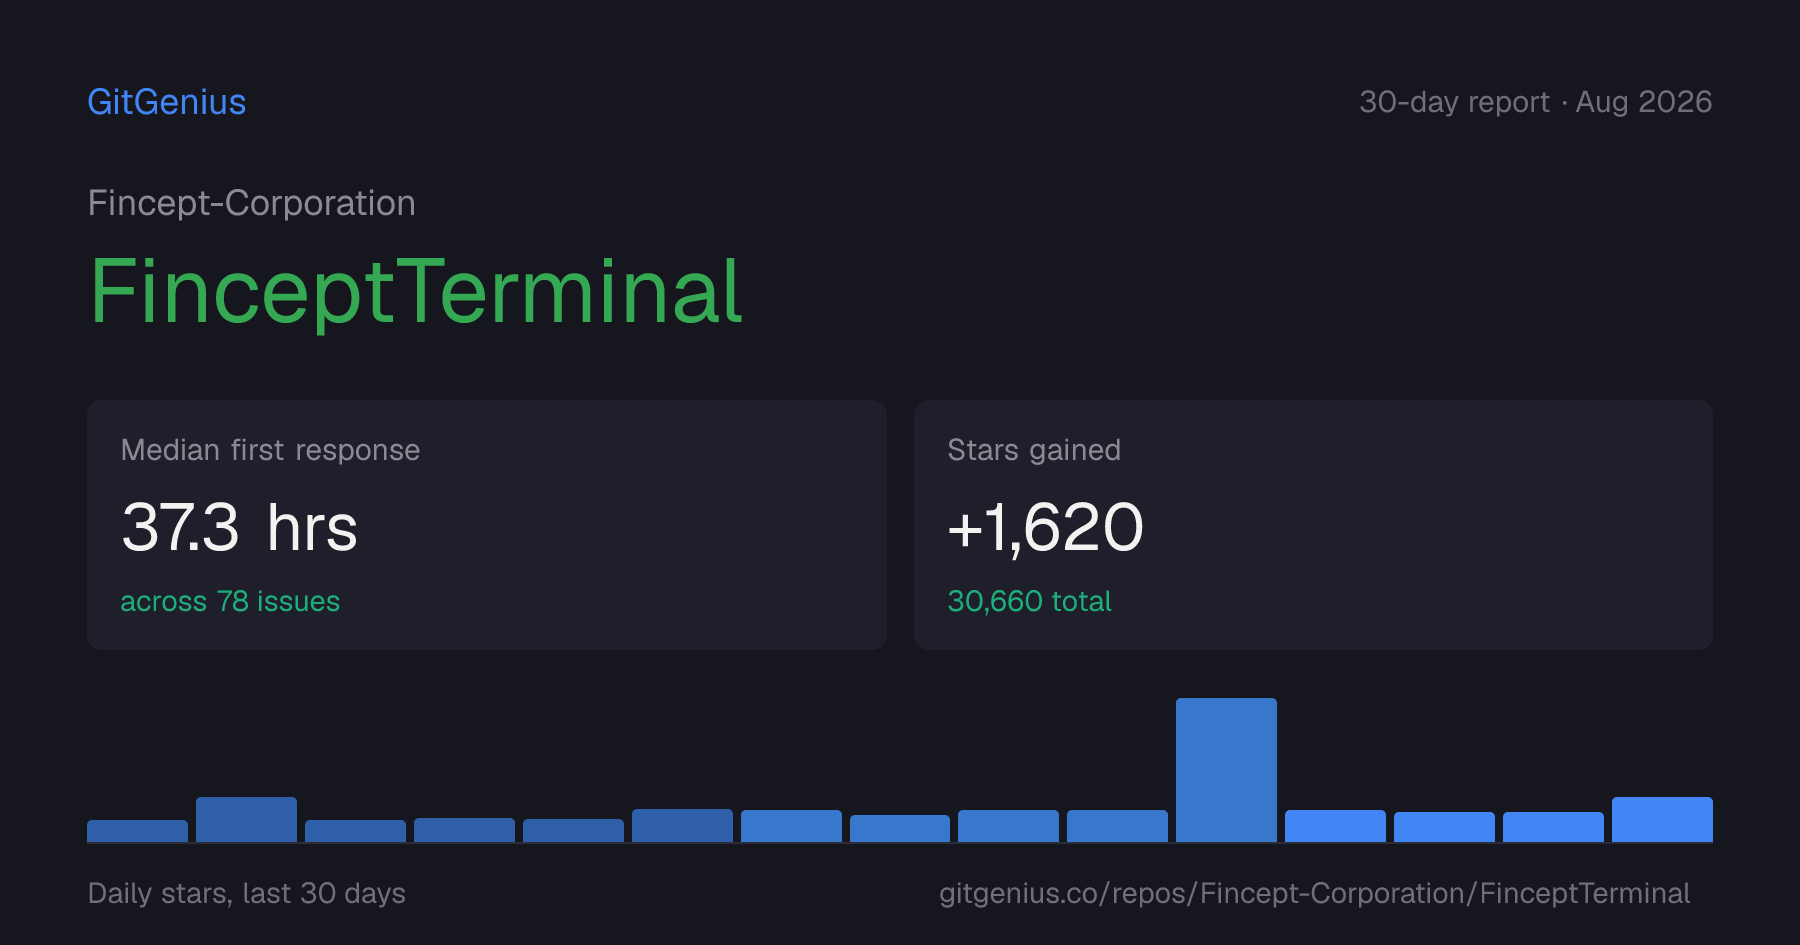The width and height of the screenshot is (1800, 945).
Task: Select the bar just after the spike
Action: 1335,826
